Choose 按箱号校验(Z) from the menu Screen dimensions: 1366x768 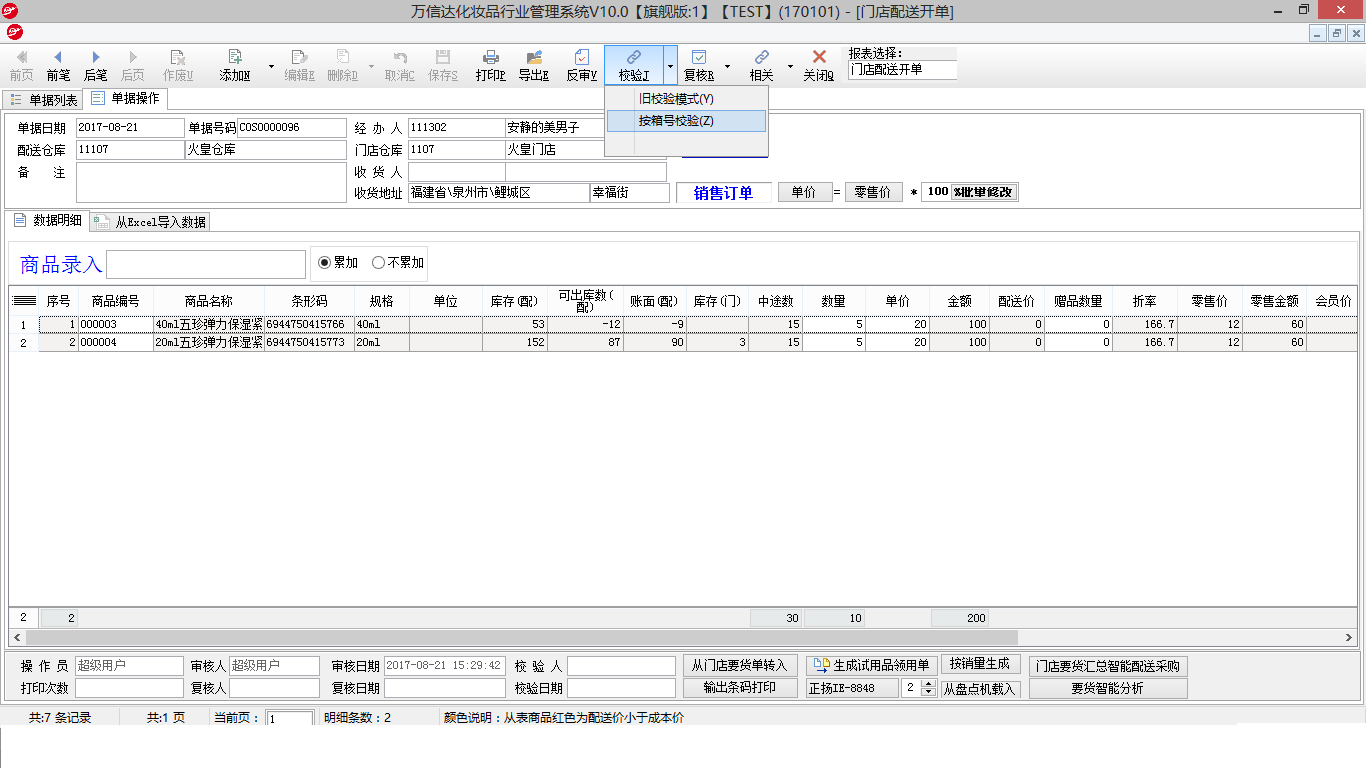[686, 121]
